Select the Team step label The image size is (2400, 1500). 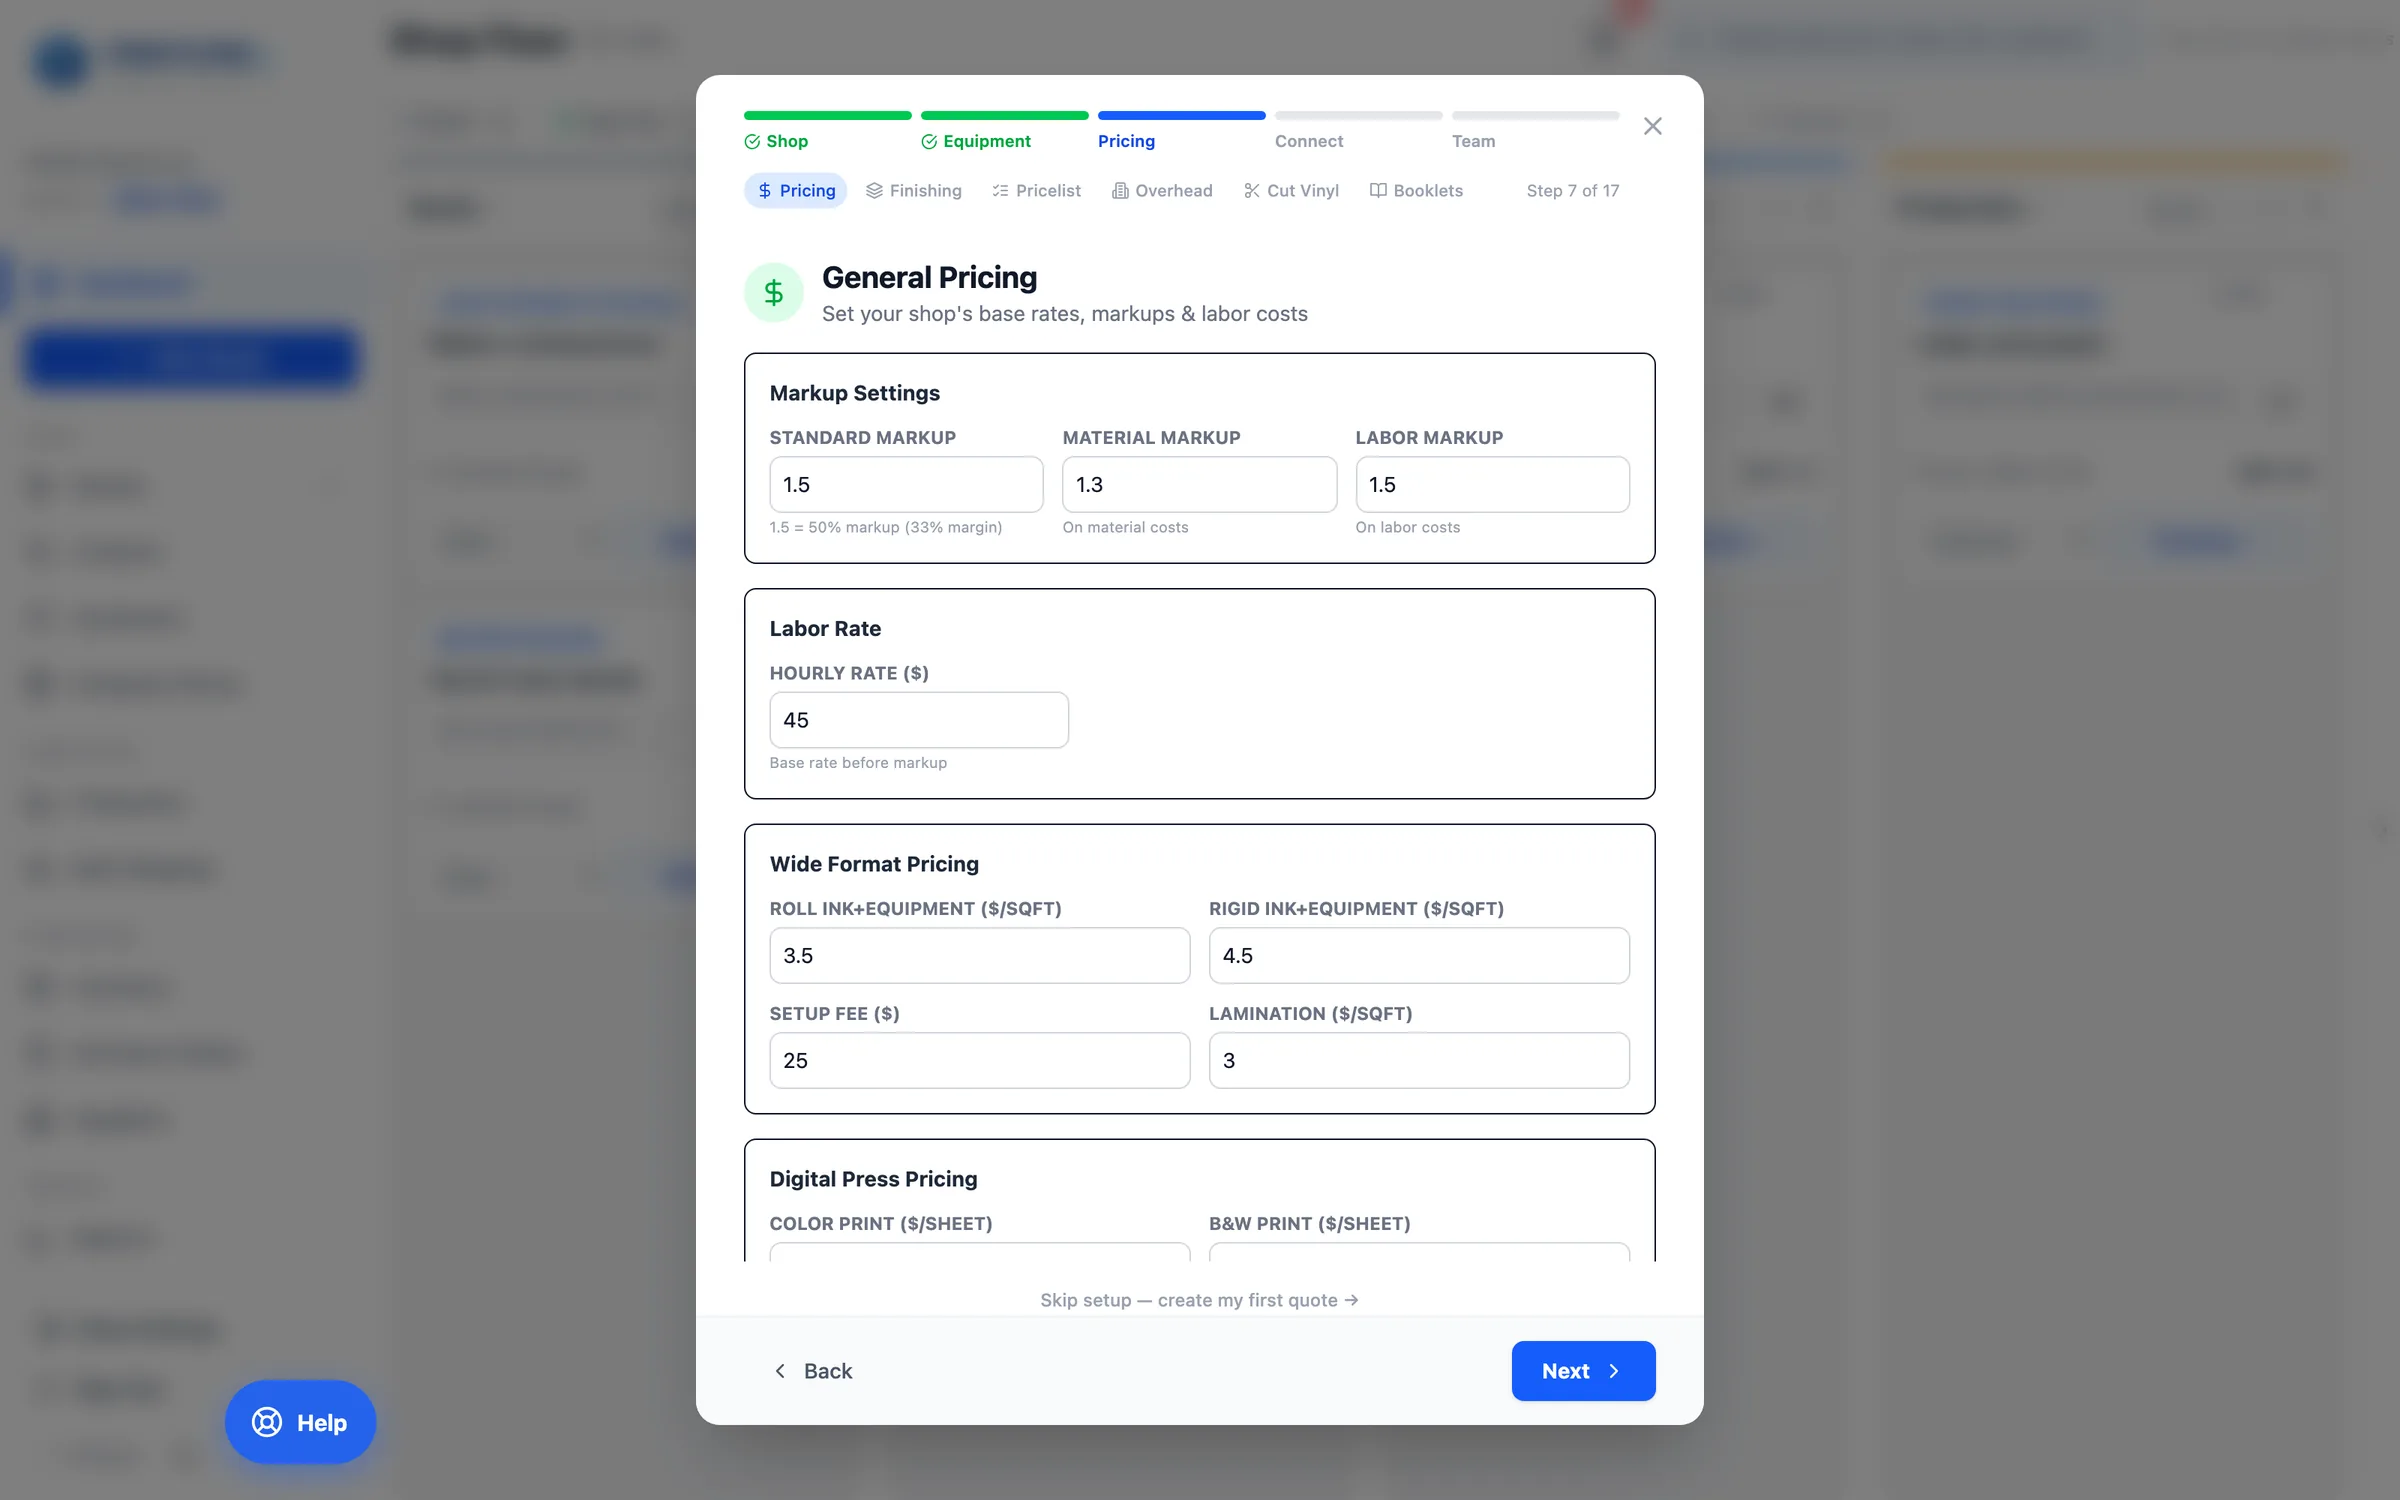[x=1474, y=141]
